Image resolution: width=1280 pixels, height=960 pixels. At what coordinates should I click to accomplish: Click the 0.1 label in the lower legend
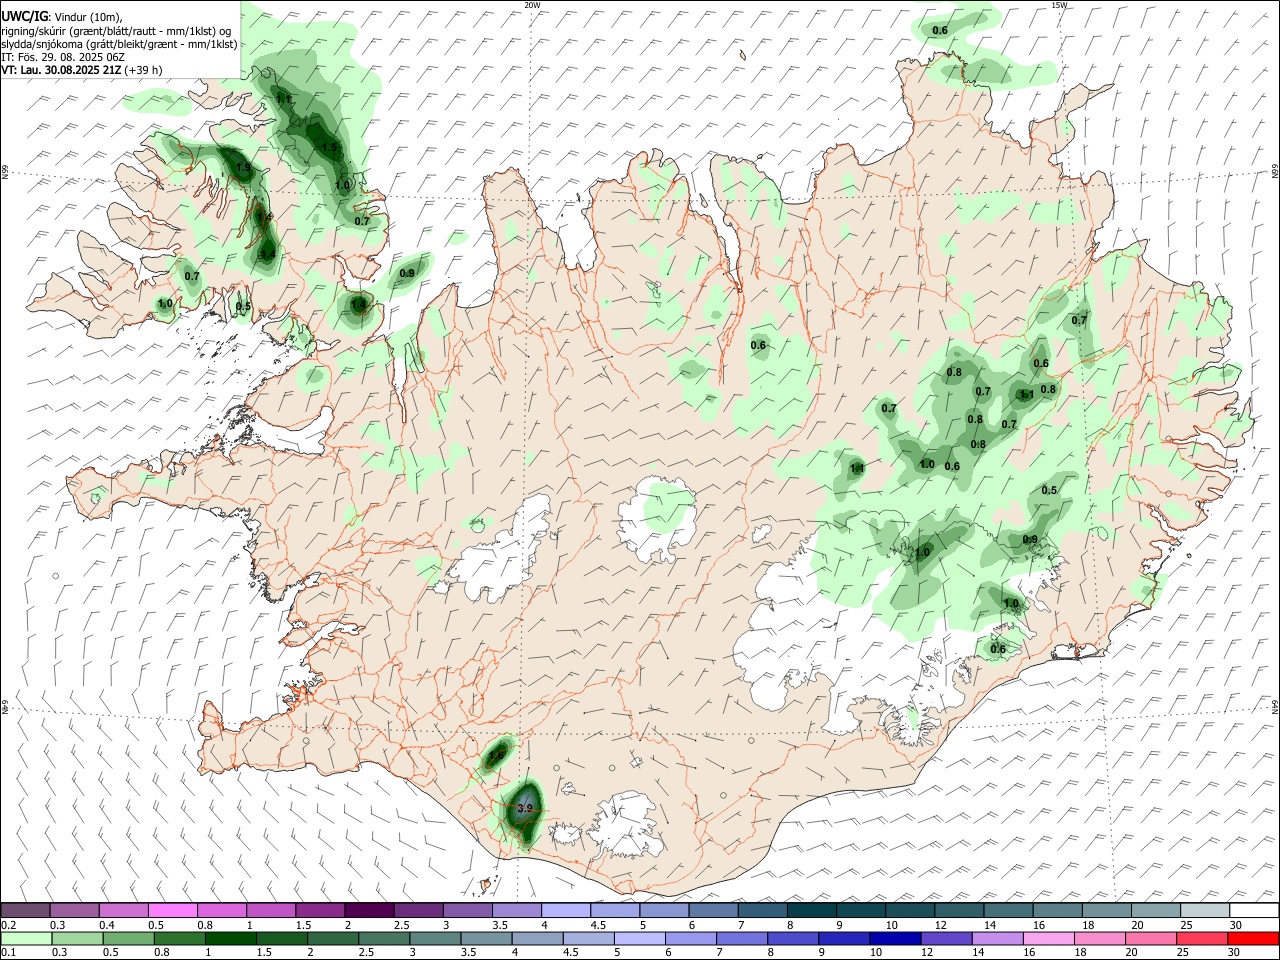[9, 953]
